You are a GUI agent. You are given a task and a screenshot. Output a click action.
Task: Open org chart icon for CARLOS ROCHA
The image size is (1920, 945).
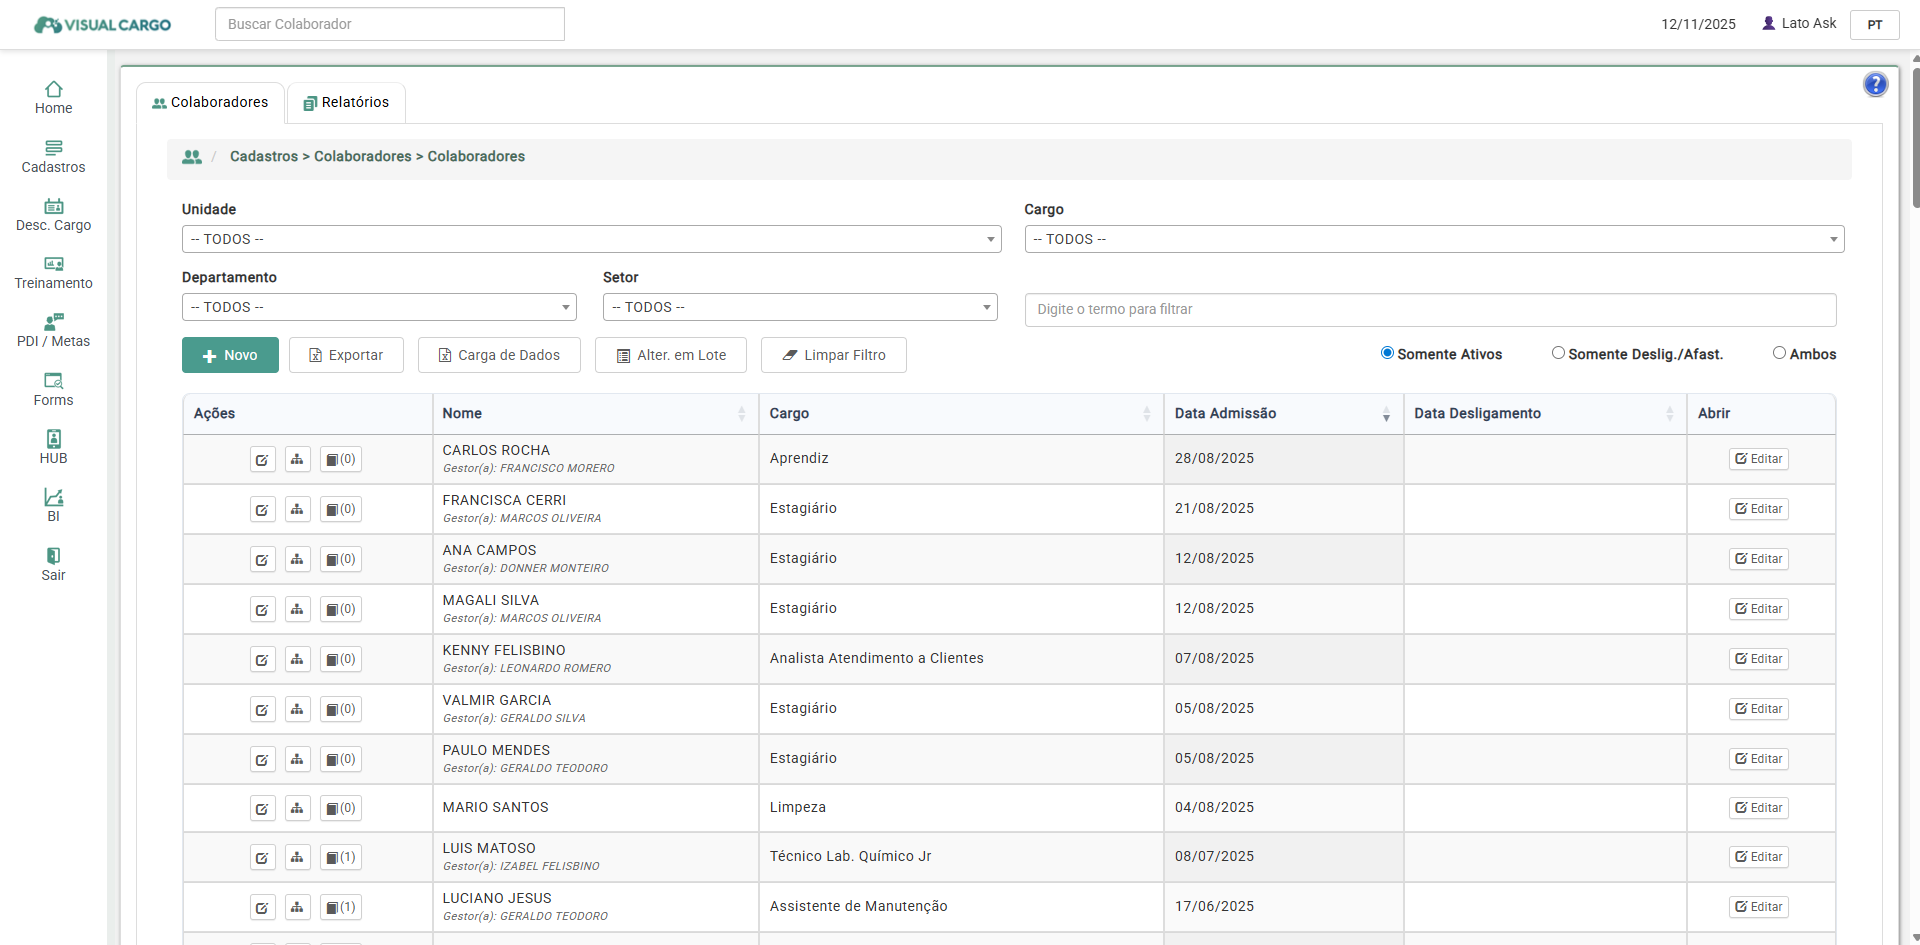pos(297,459)
